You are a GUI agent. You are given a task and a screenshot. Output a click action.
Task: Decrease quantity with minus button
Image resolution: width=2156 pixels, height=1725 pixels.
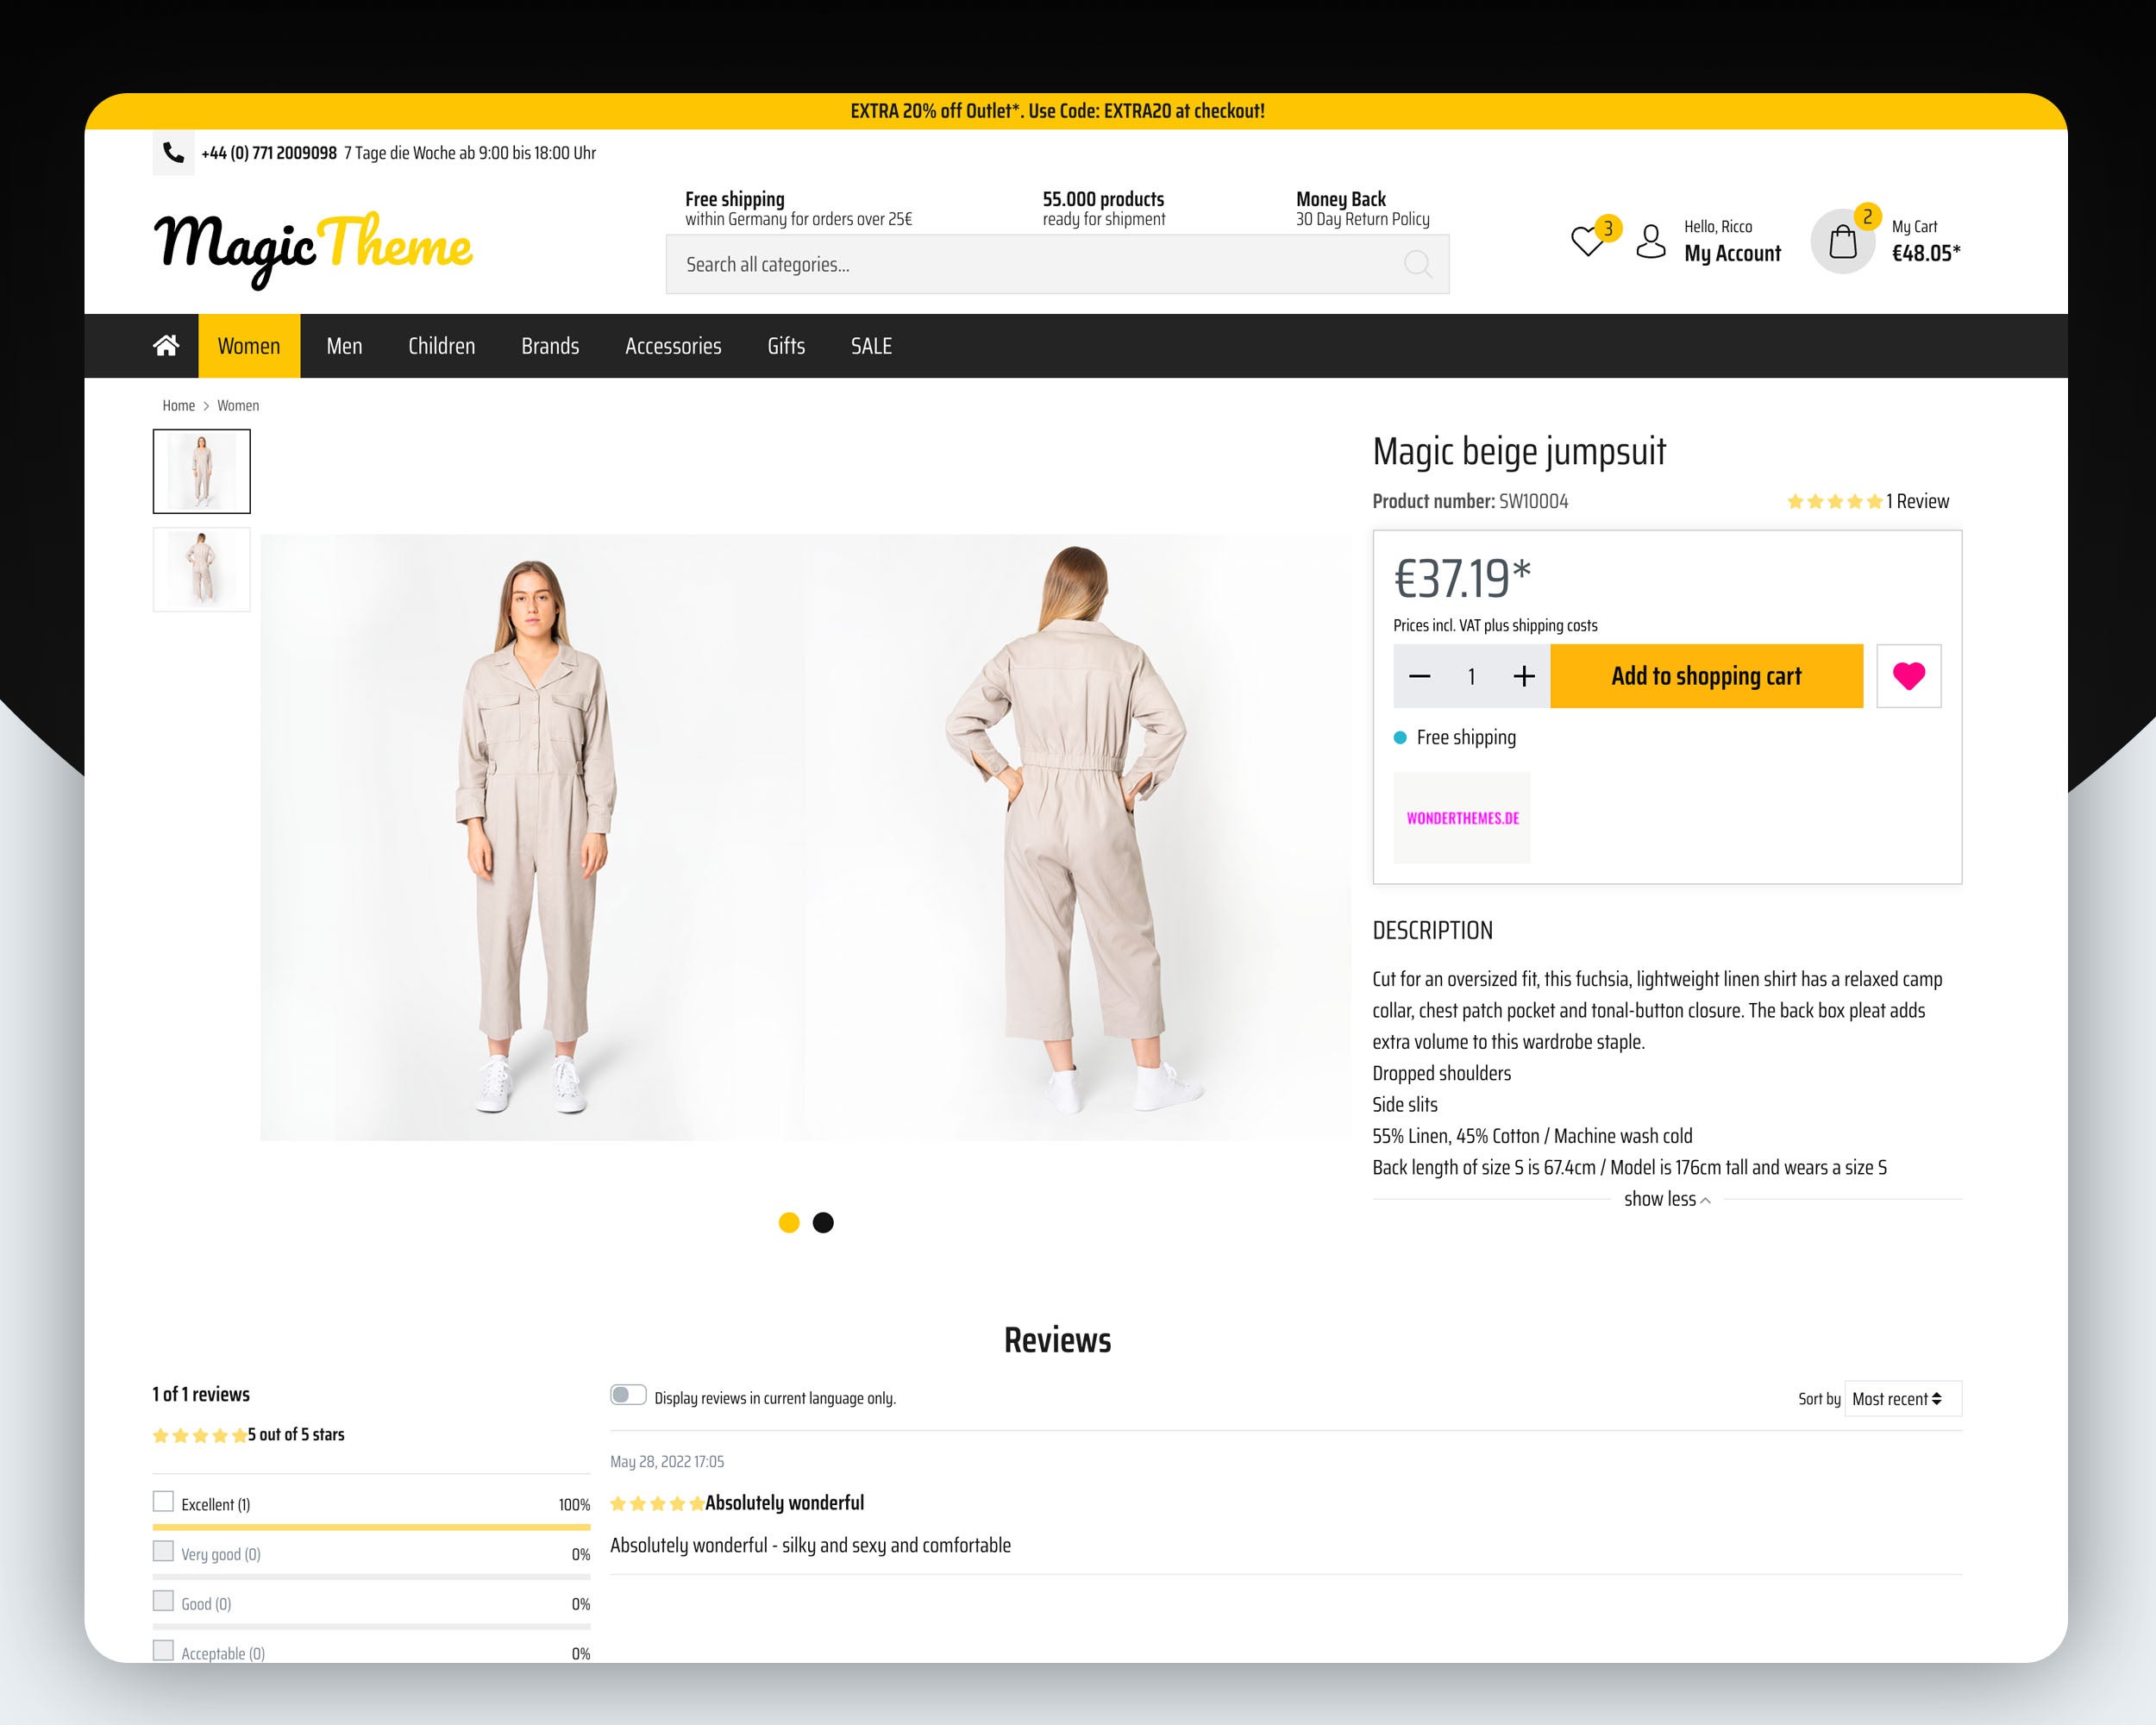[x=1419, y=676]
